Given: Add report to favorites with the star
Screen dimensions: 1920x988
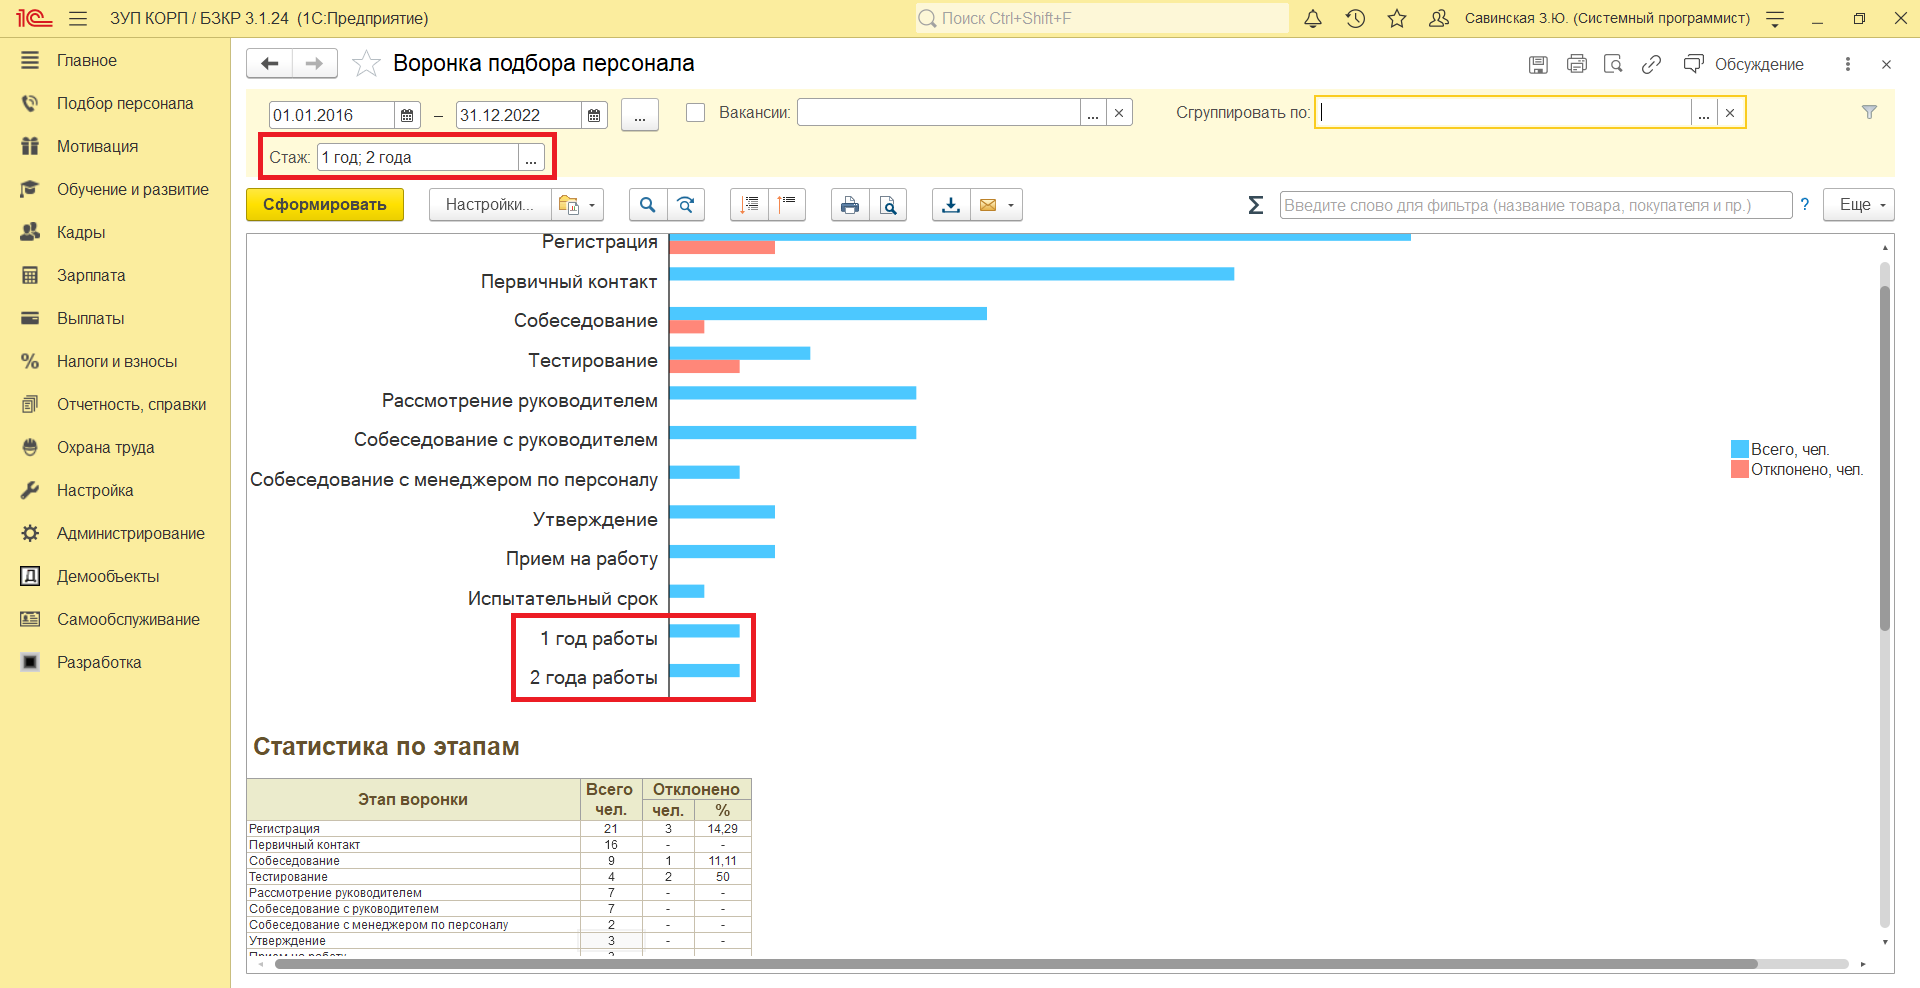Looking at the screenshot, I should 367,64.
